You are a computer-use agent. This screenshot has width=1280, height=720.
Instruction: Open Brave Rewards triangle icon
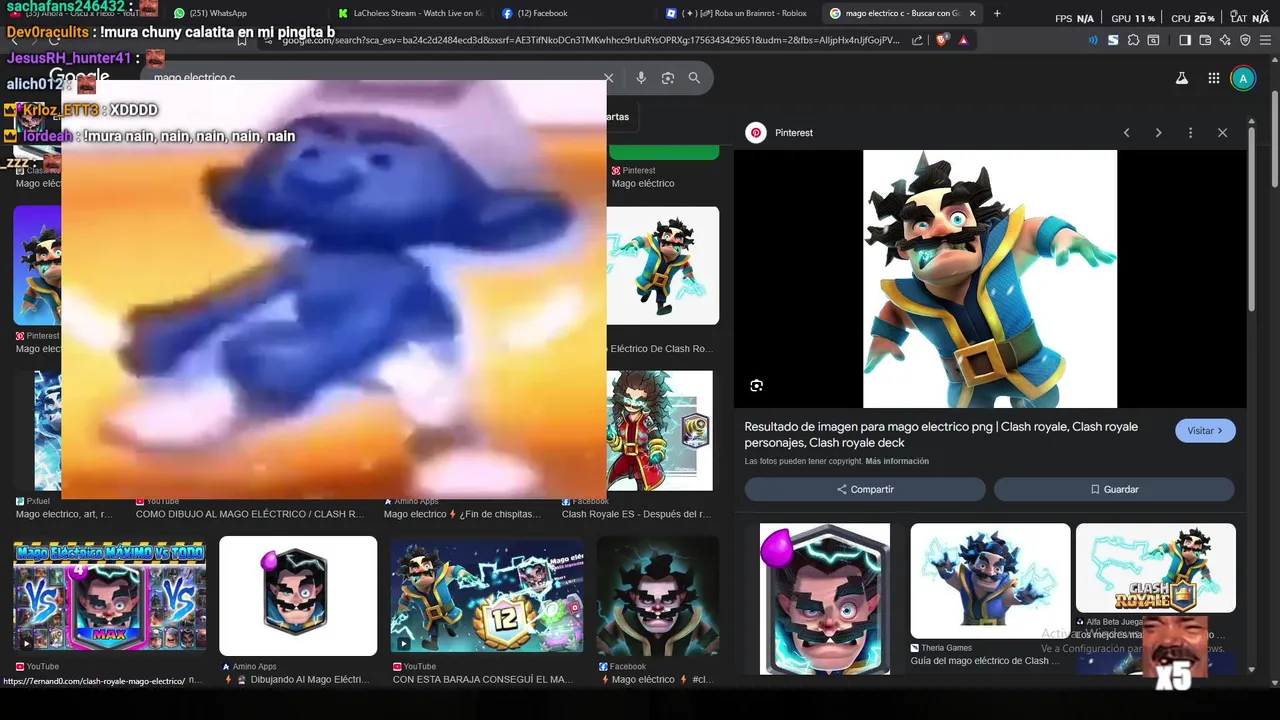(x=963, y=41)
